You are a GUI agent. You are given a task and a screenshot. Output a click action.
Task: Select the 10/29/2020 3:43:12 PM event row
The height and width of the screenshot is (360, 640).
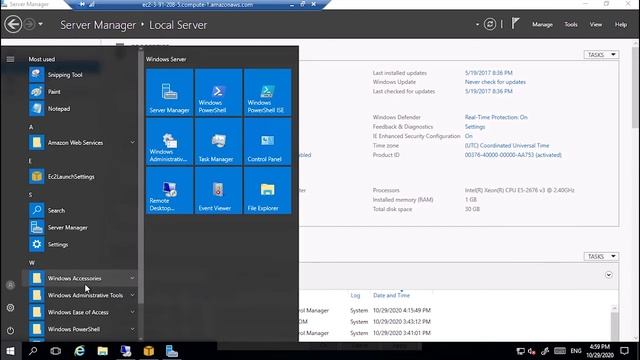455,322
